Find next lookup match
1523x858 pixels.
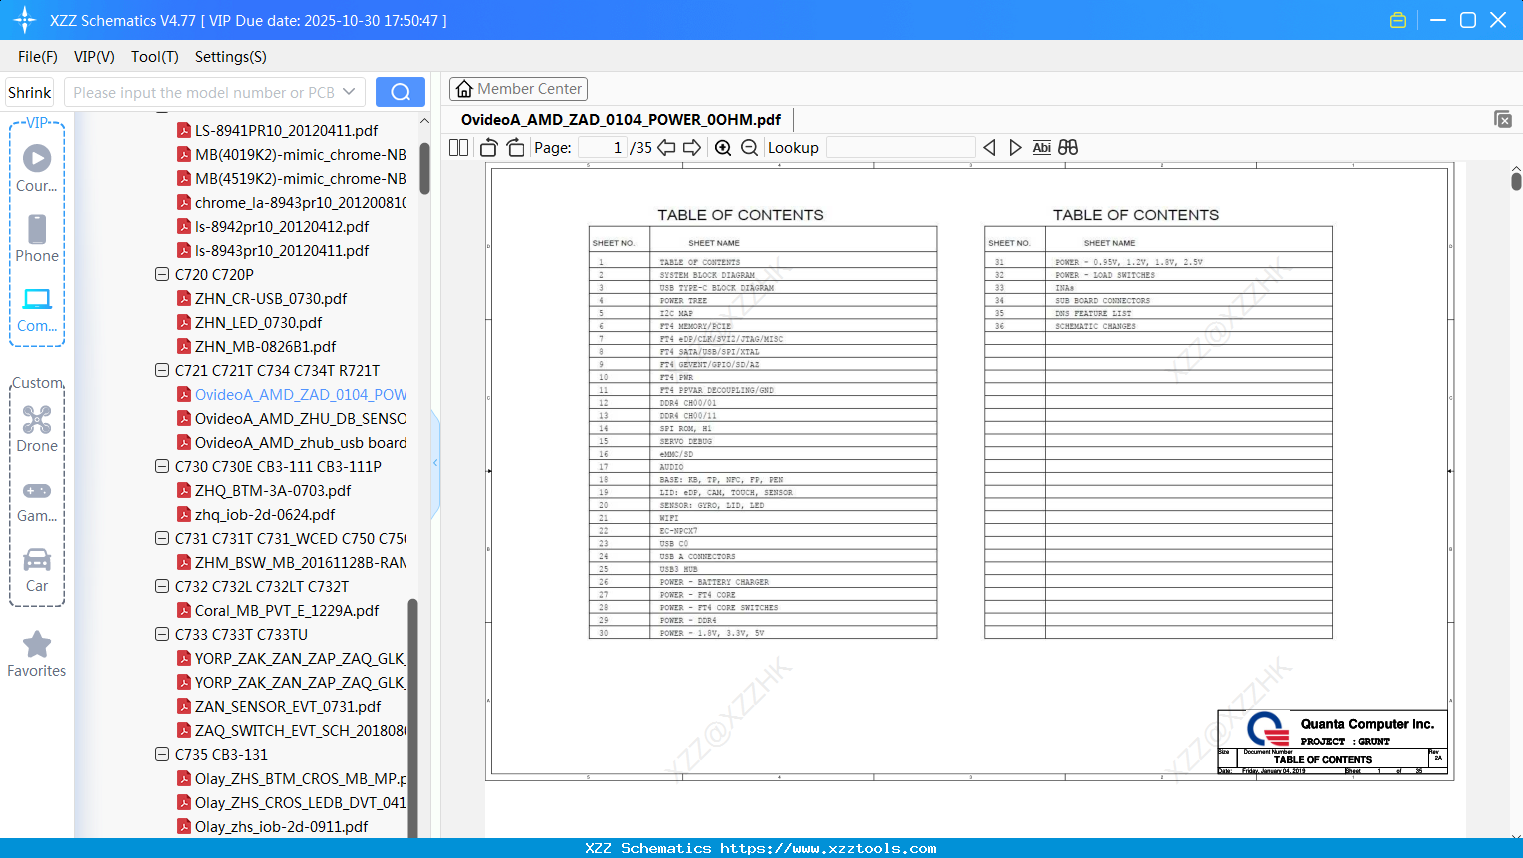(x=1015, y=148)
